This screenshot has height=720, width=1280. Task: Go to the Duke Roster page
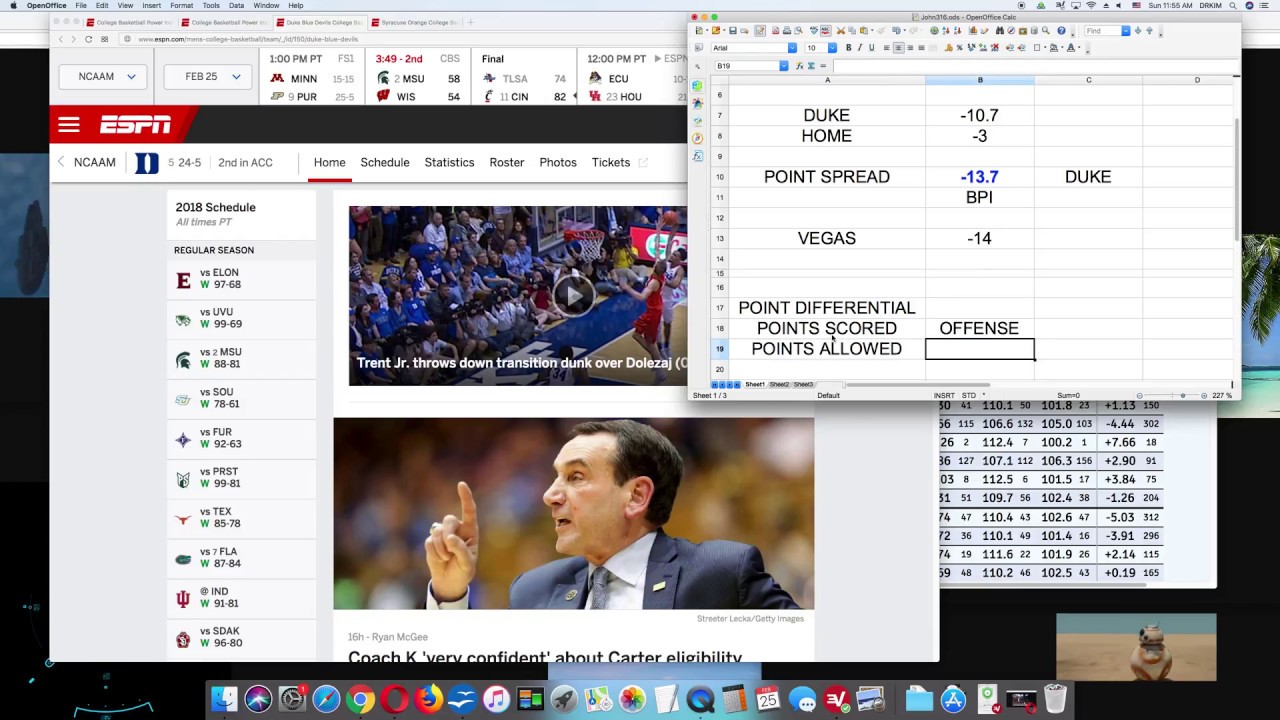(506, 162)
